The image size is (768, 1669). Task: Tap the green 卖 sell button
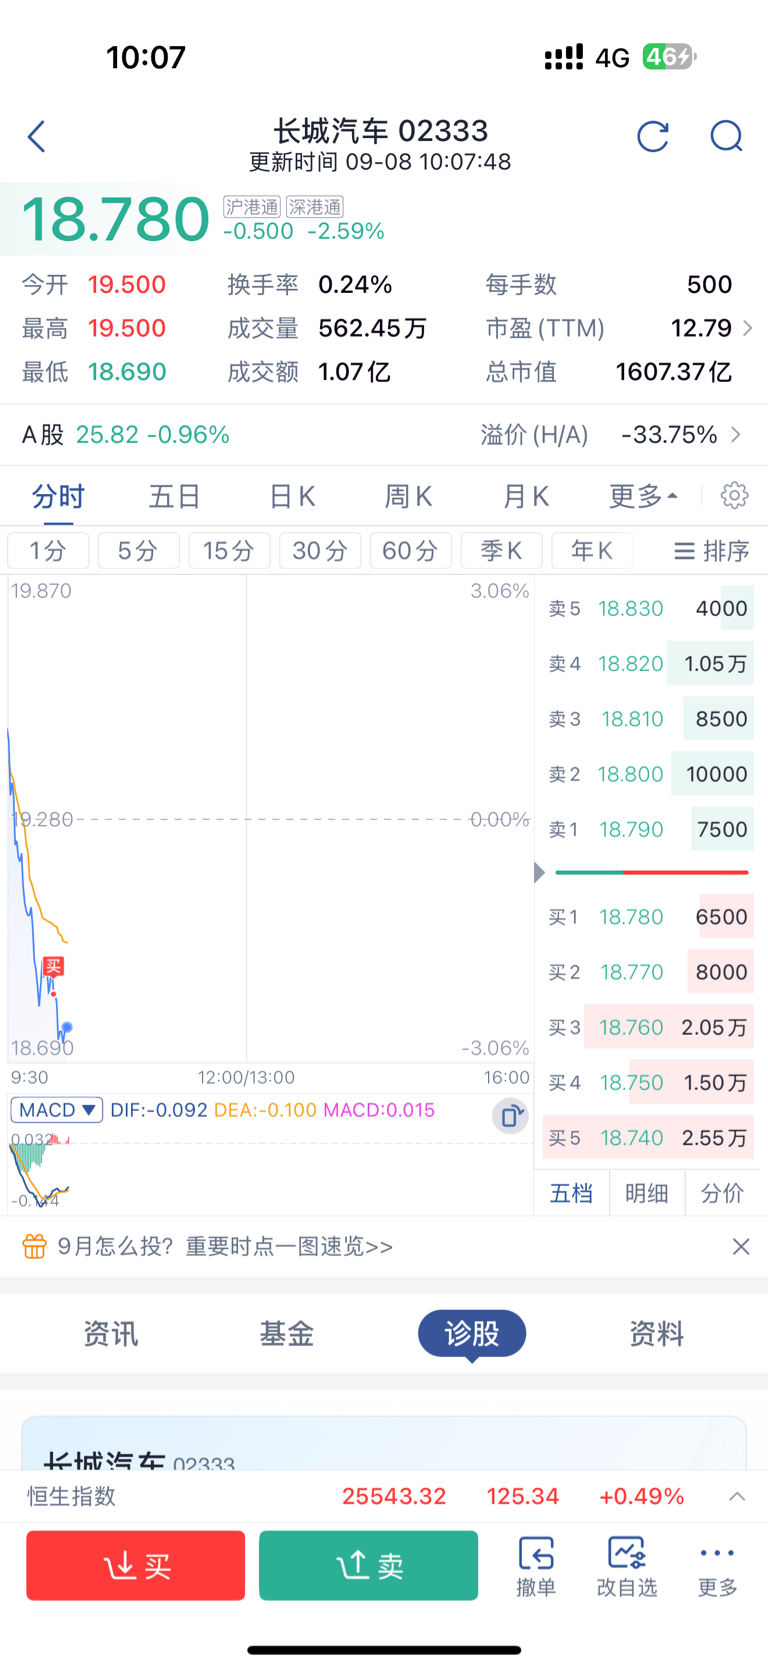click(x=369, y=1566)
